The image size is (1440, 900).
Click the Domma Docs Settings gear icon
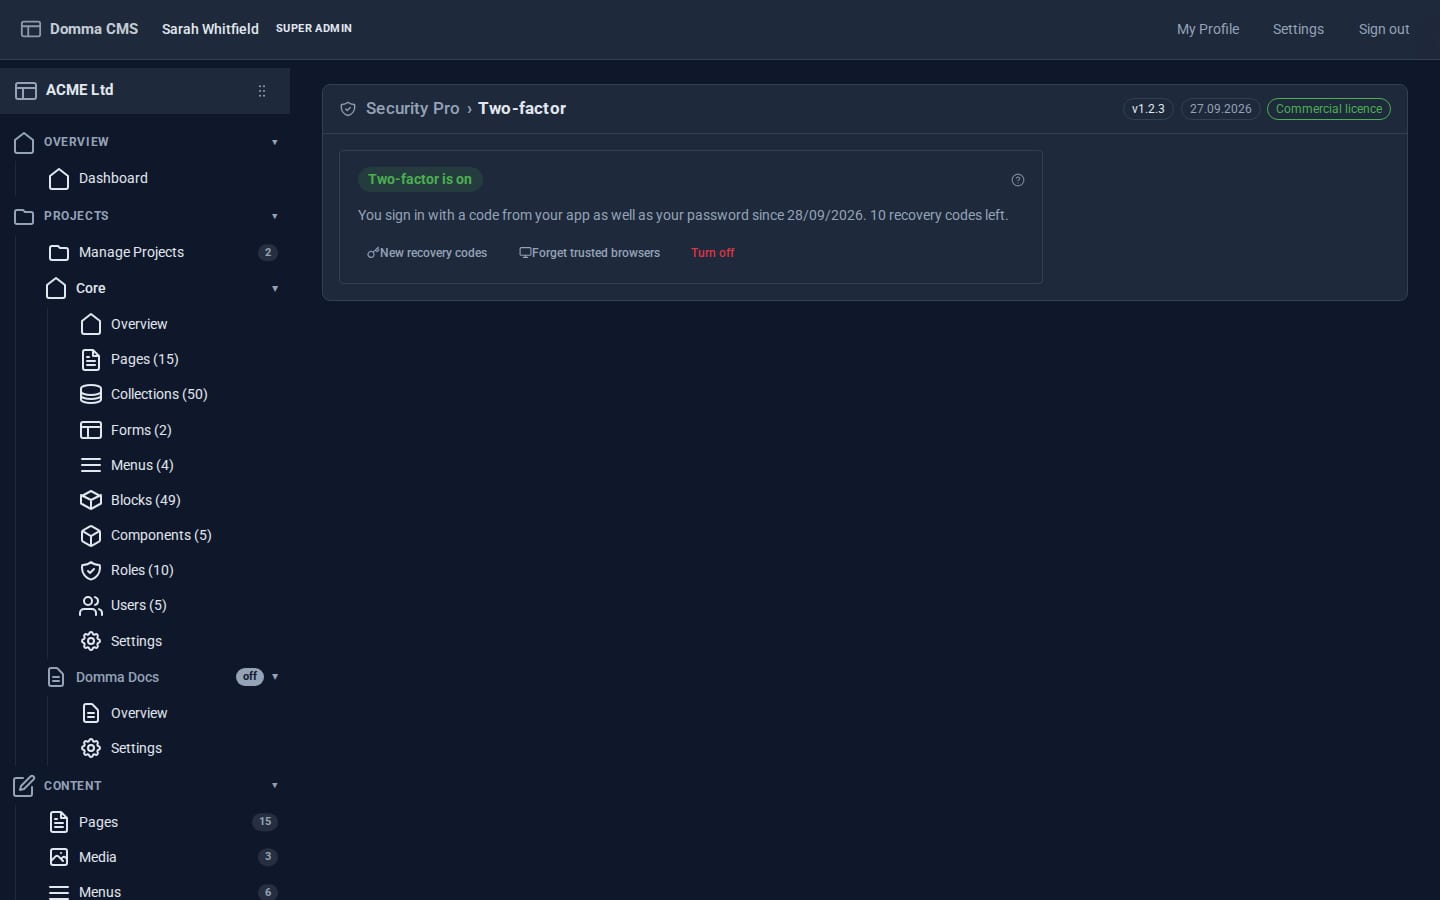pos(91,748)
